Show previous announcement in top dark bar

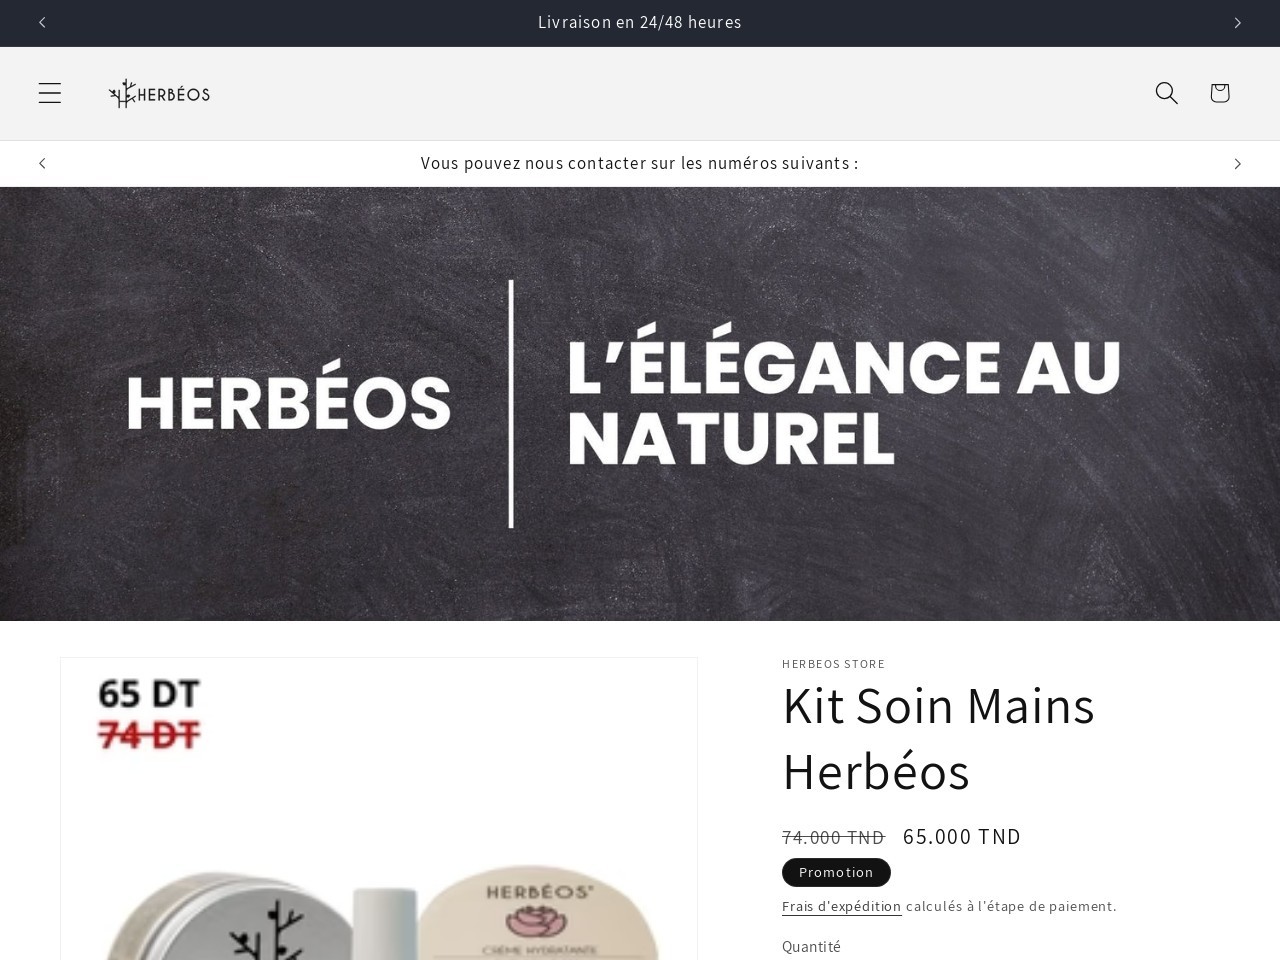pyautogui.click(x=42, y=22)
